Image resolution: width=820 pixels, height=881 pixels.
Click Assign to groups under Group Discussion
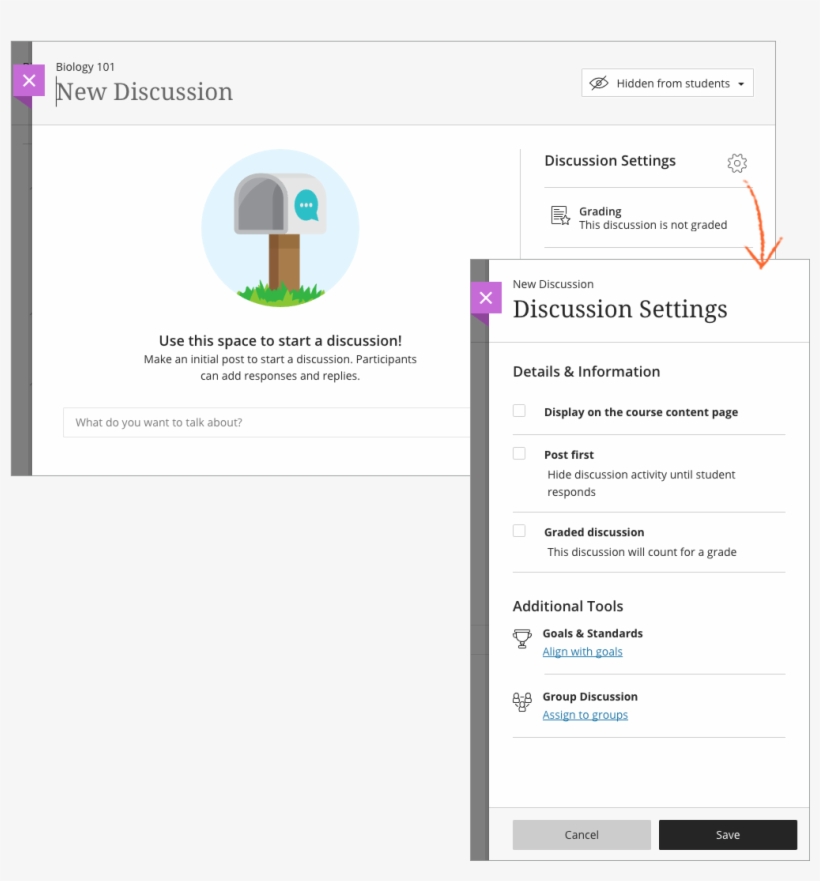click(x=585, y=715)
